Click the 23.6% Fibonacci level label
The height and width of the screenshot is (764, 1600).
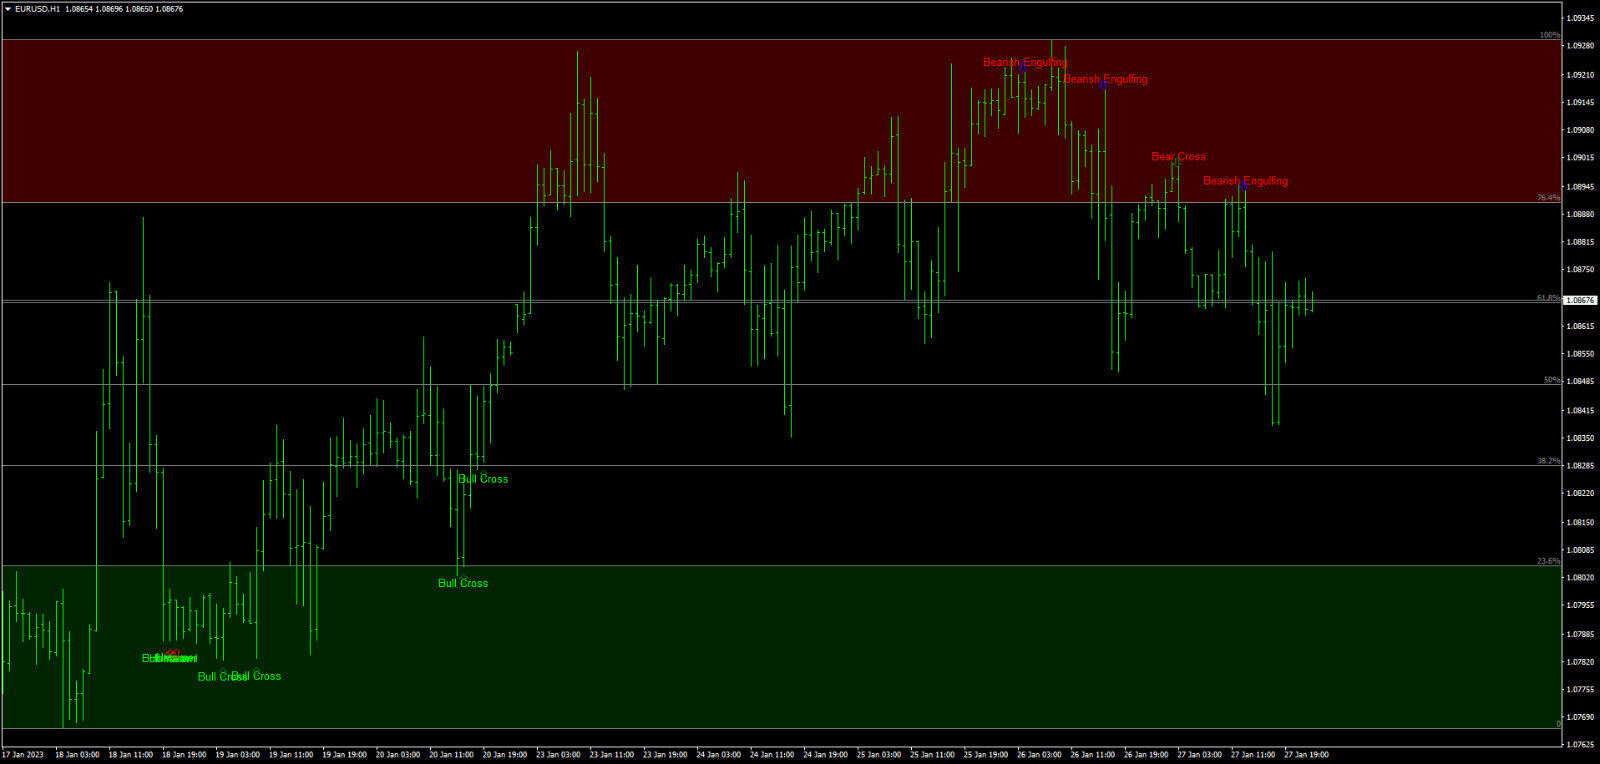1548,561
